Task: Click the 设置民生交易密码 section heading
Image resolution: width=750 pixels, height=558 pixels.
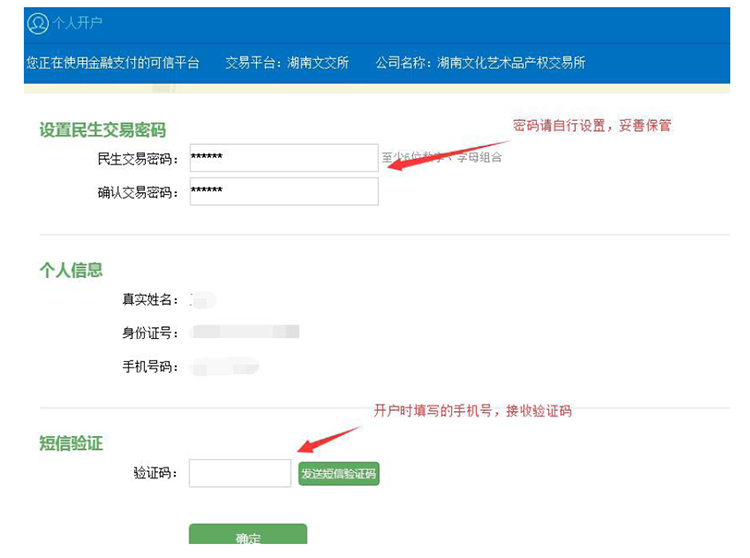Action: pos(102,130)
